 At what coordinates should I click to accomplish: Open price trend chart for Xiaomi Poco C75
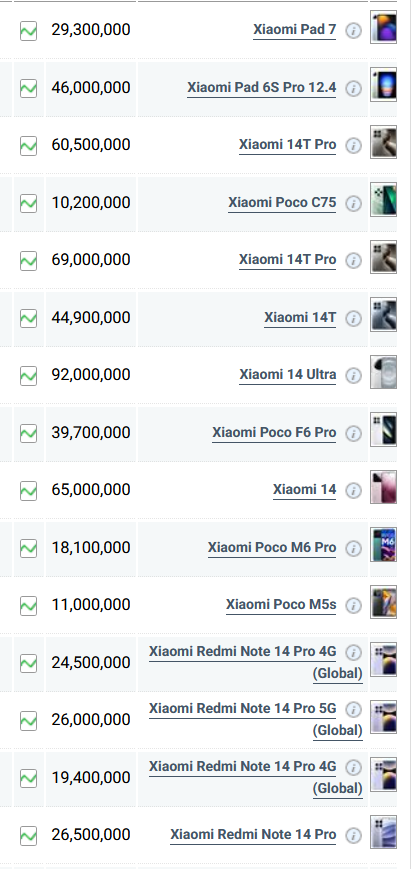coord(28,203)
